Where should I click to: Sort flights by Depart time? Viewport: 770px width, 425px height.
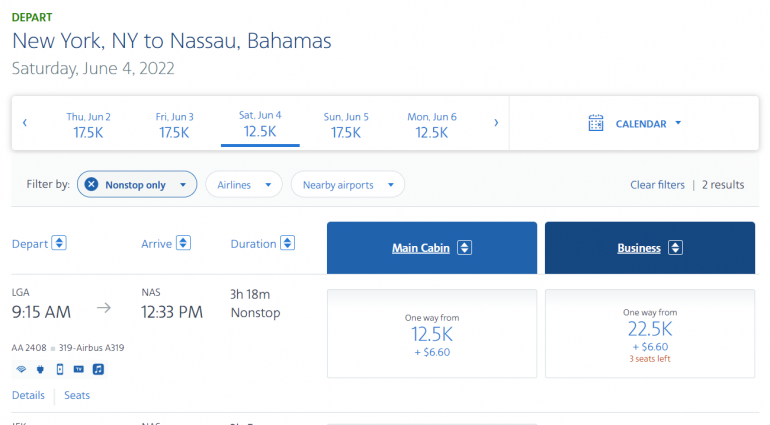point(59,244)
